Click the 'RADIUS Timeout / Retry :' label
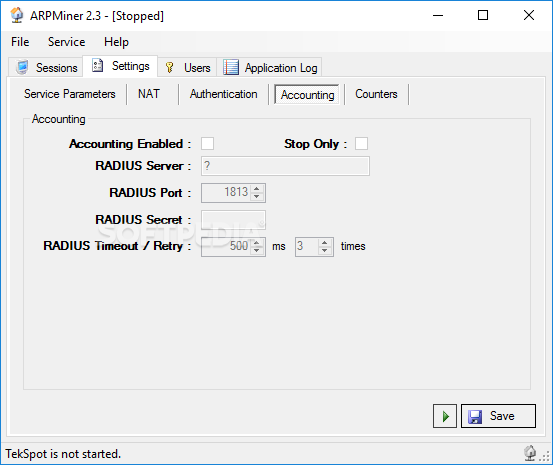This screenshot has width=553, height=465. pyautogui.click(x=117, y=246)
